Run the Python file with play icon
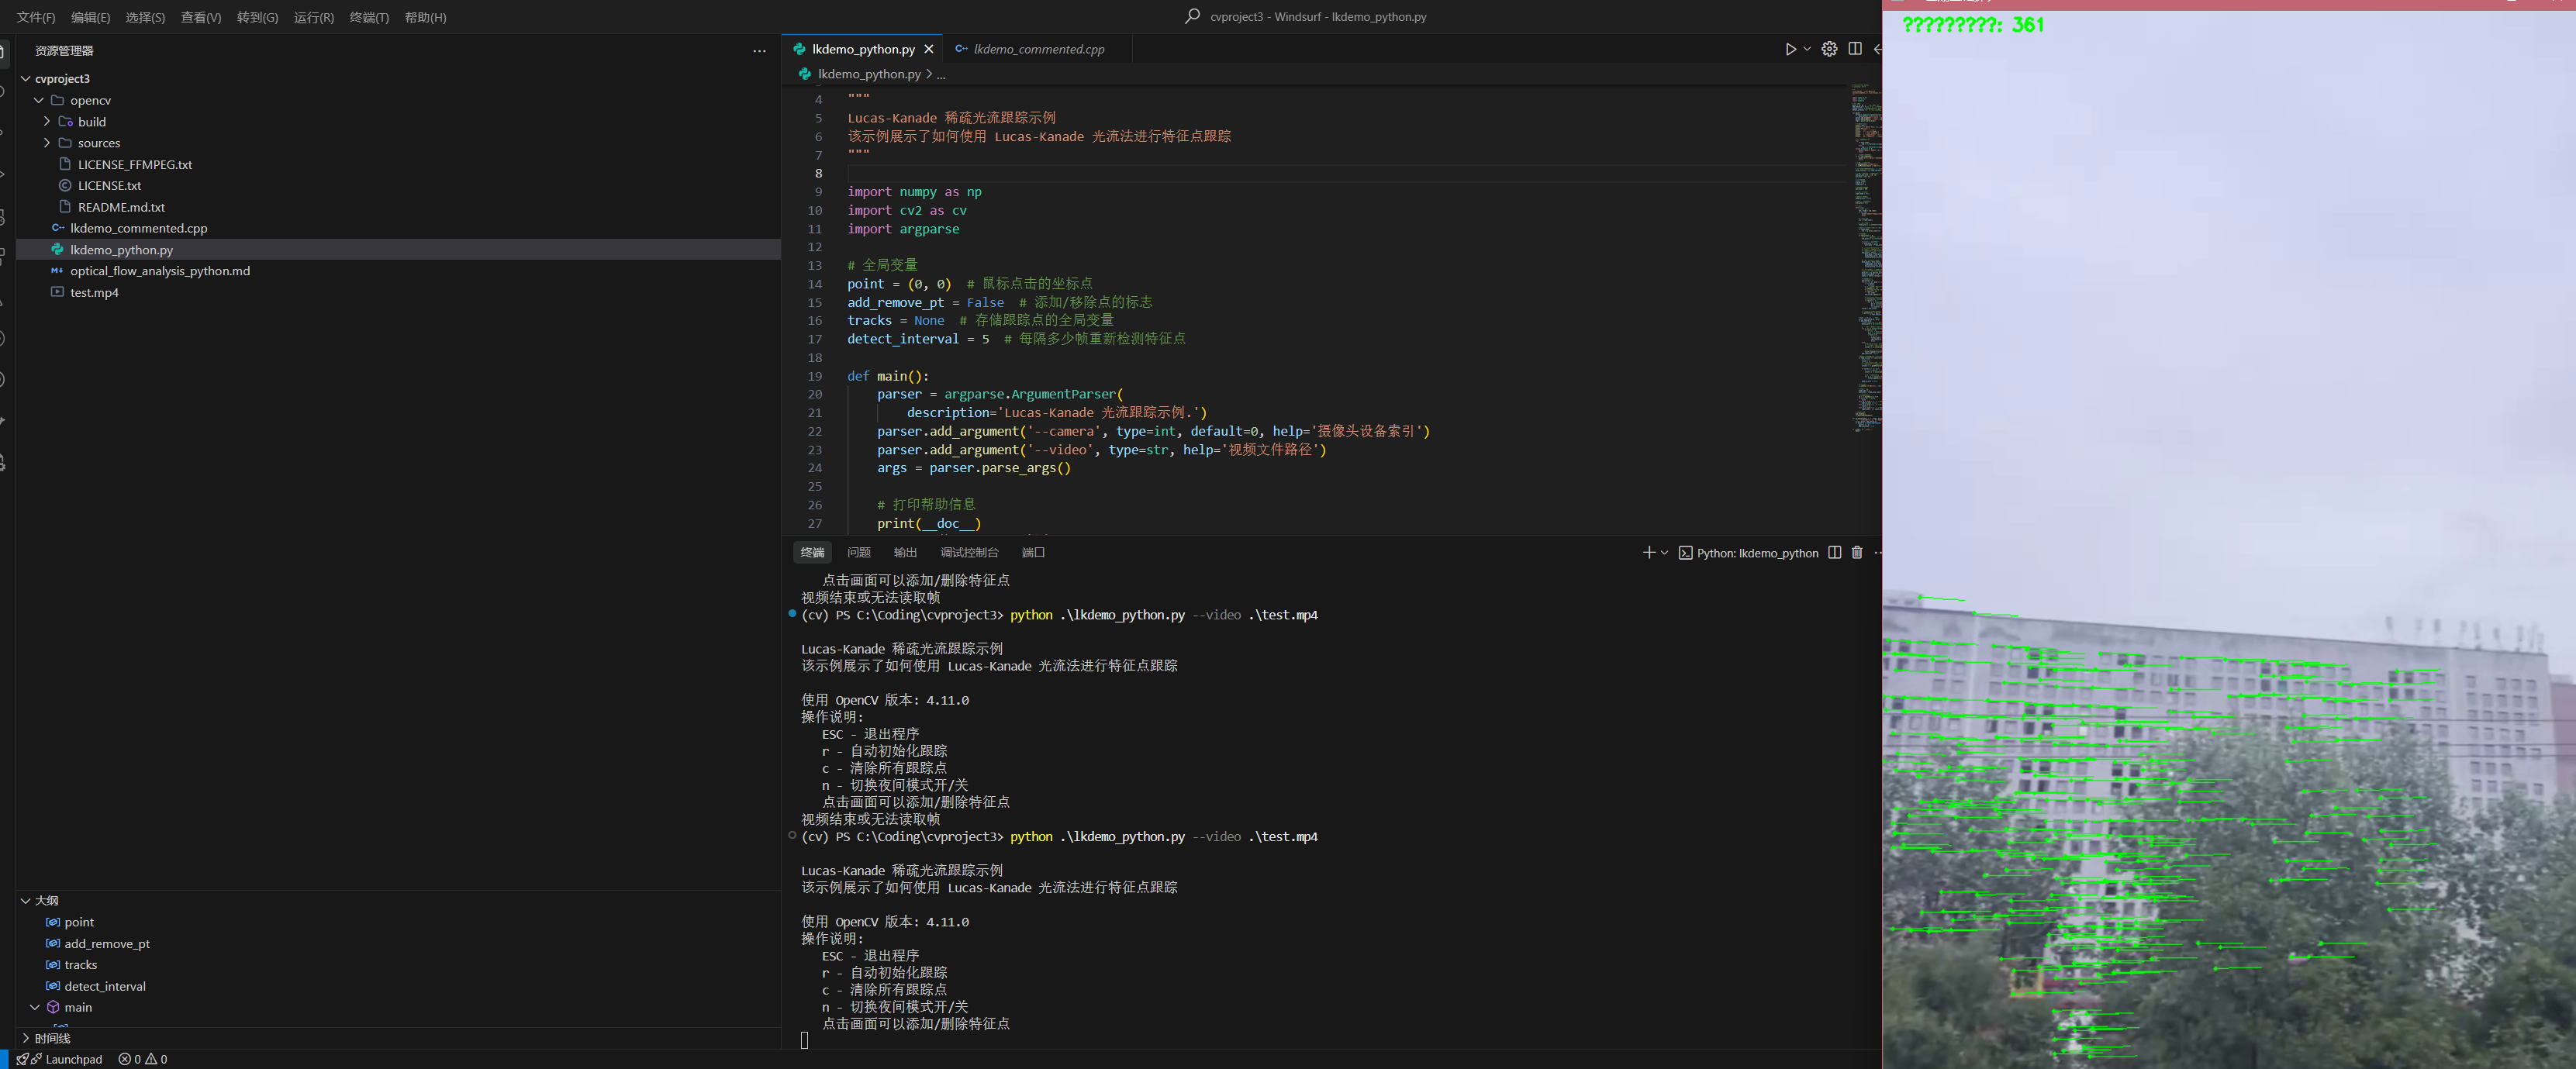 (x=1790, y=49)
